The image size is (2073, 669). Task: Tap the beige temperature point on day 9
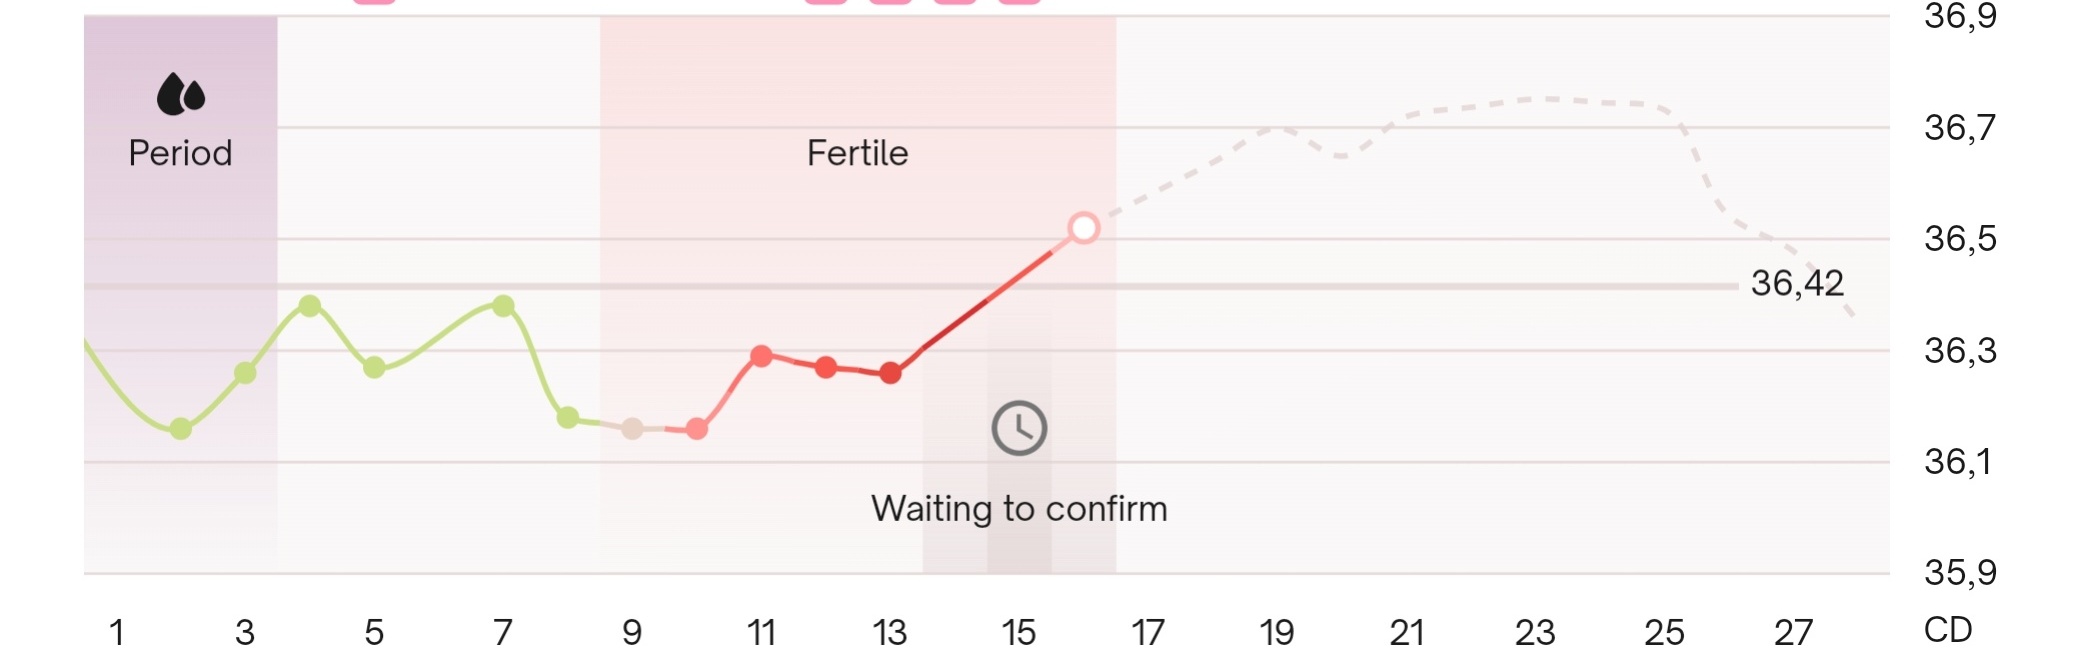click(x=632, y=429)
